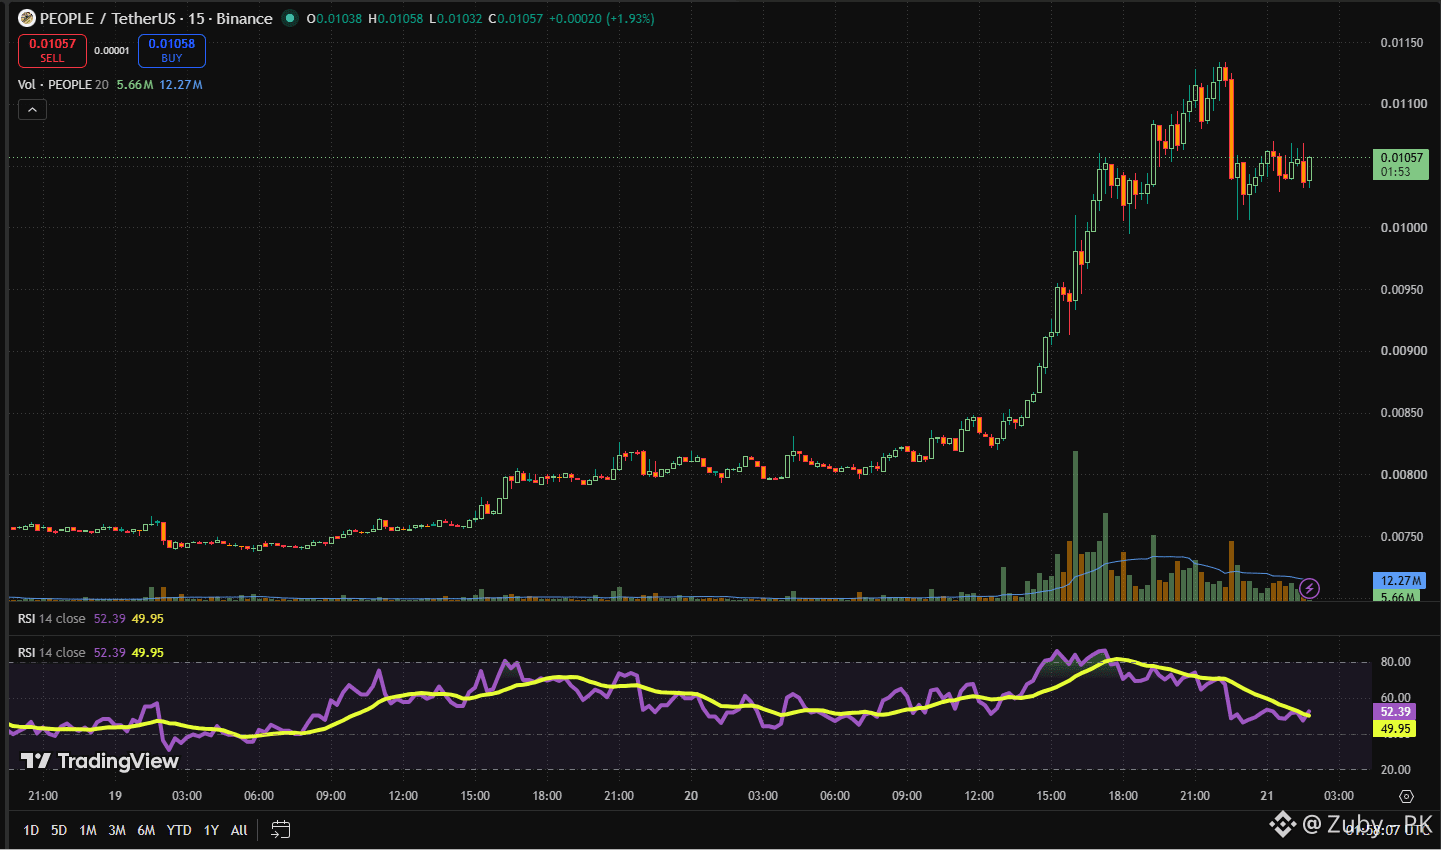
Task: Click the 0.00950 price axis label
Action: pyautogui.click(x=1402, y=290)
